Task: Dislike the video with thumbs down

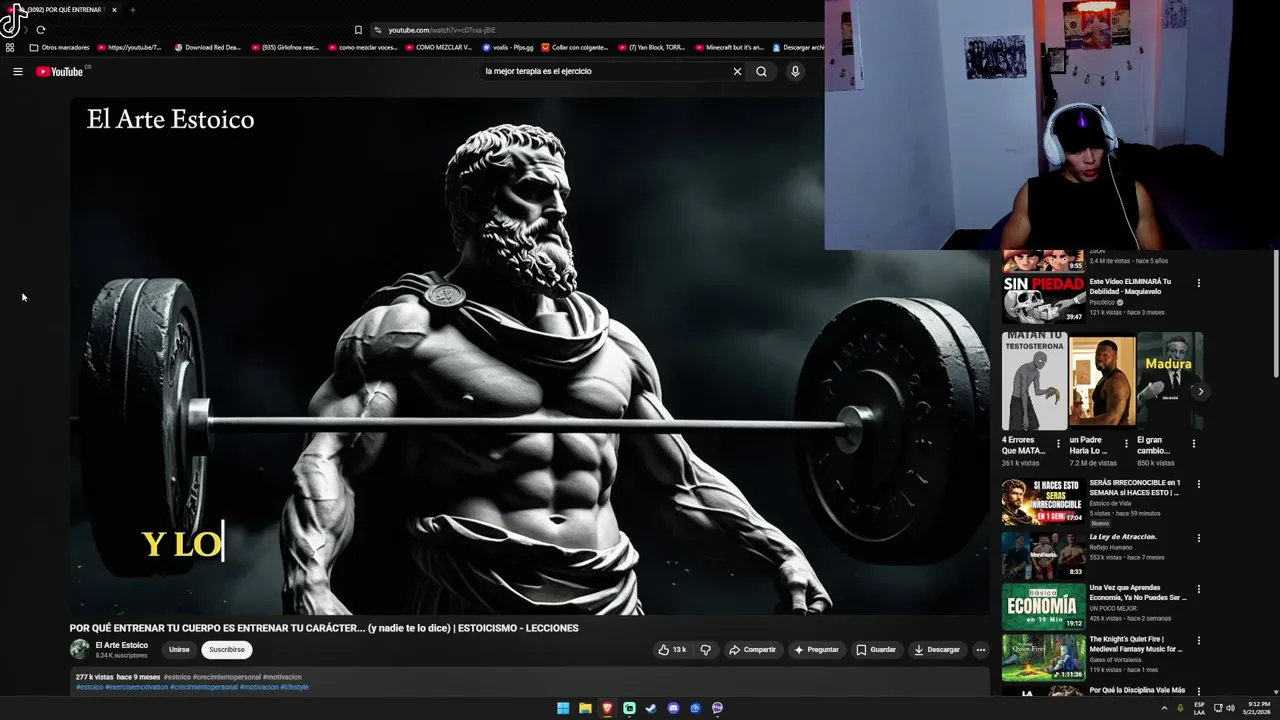Action: tap(705, 650)
